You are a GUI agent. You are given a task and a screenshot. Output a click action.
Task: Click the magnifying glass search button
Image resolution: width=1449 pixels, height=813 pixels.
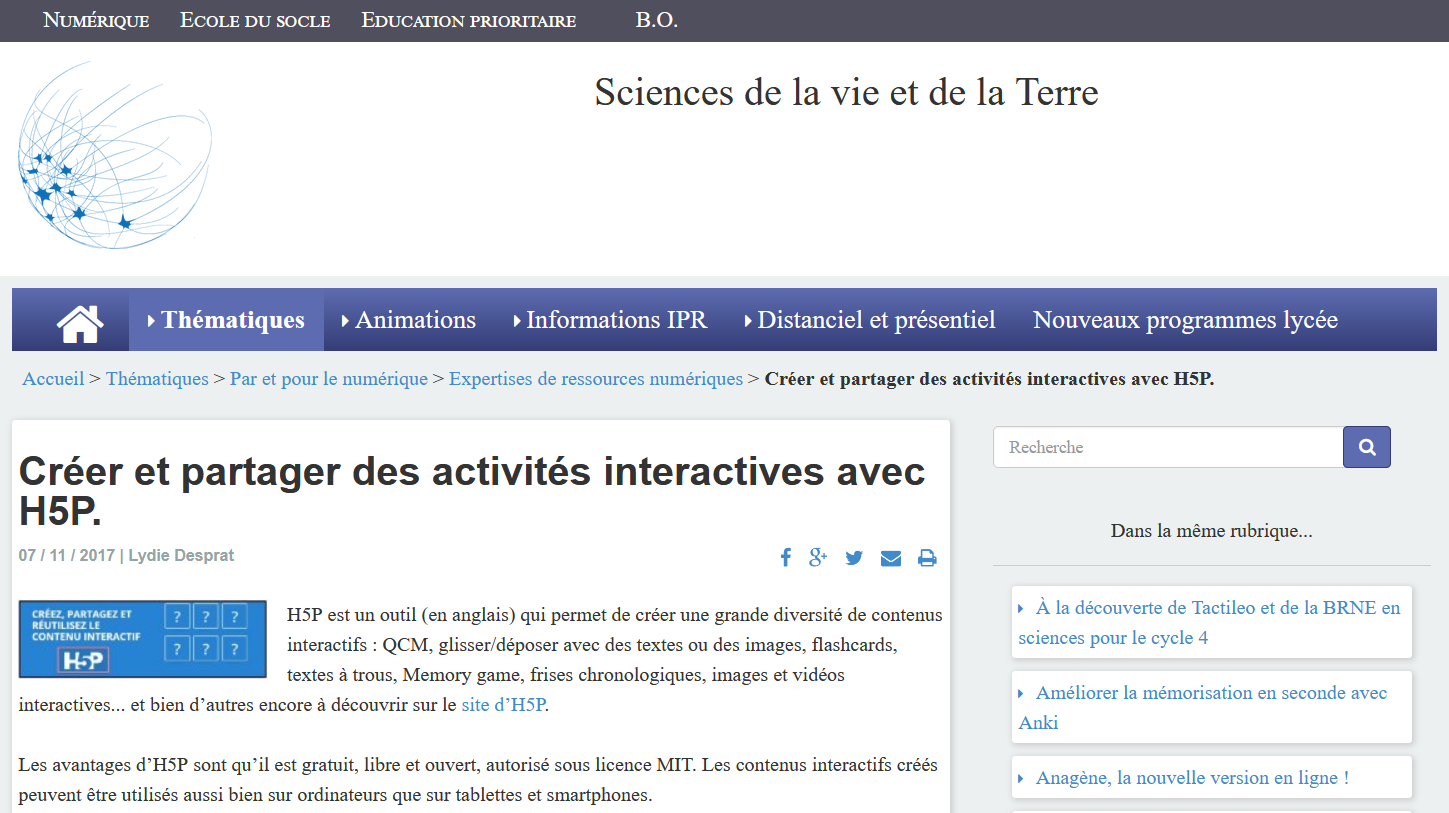[x=1366, y=447]
